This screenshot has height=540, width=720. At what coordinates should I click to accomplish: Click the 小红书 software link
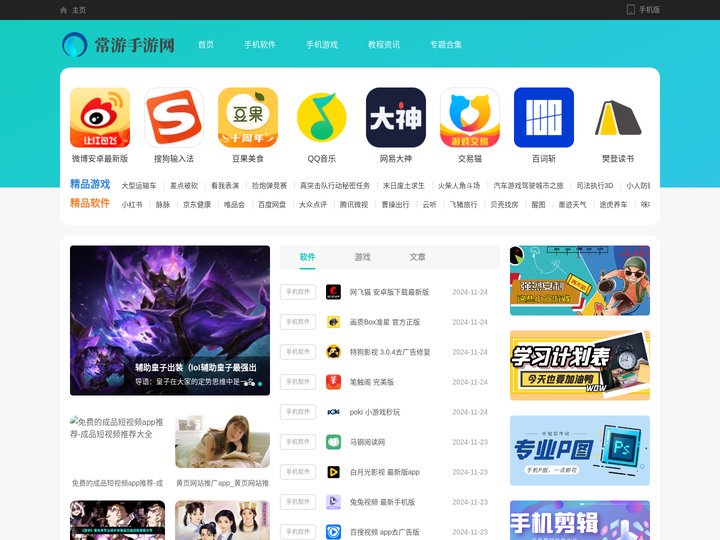[x=132, y=204]
